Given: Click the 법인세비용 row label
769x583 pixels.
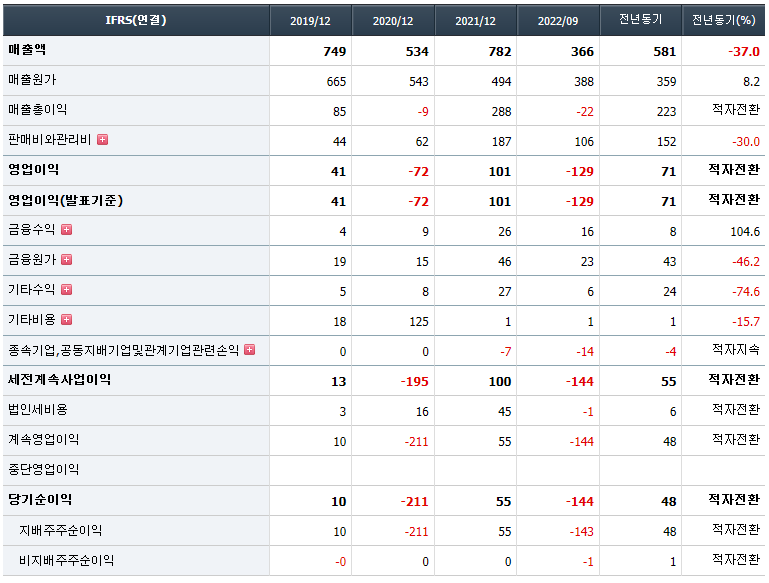Looking at the screenshot, I should [x=38, y=409].
